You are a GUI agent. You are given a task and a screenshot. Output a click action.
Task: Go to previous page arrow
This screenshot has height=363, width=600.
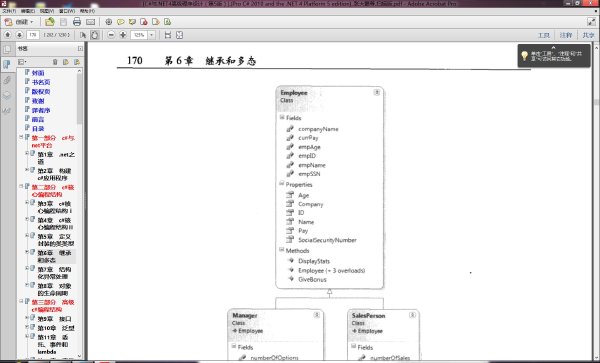7,35
